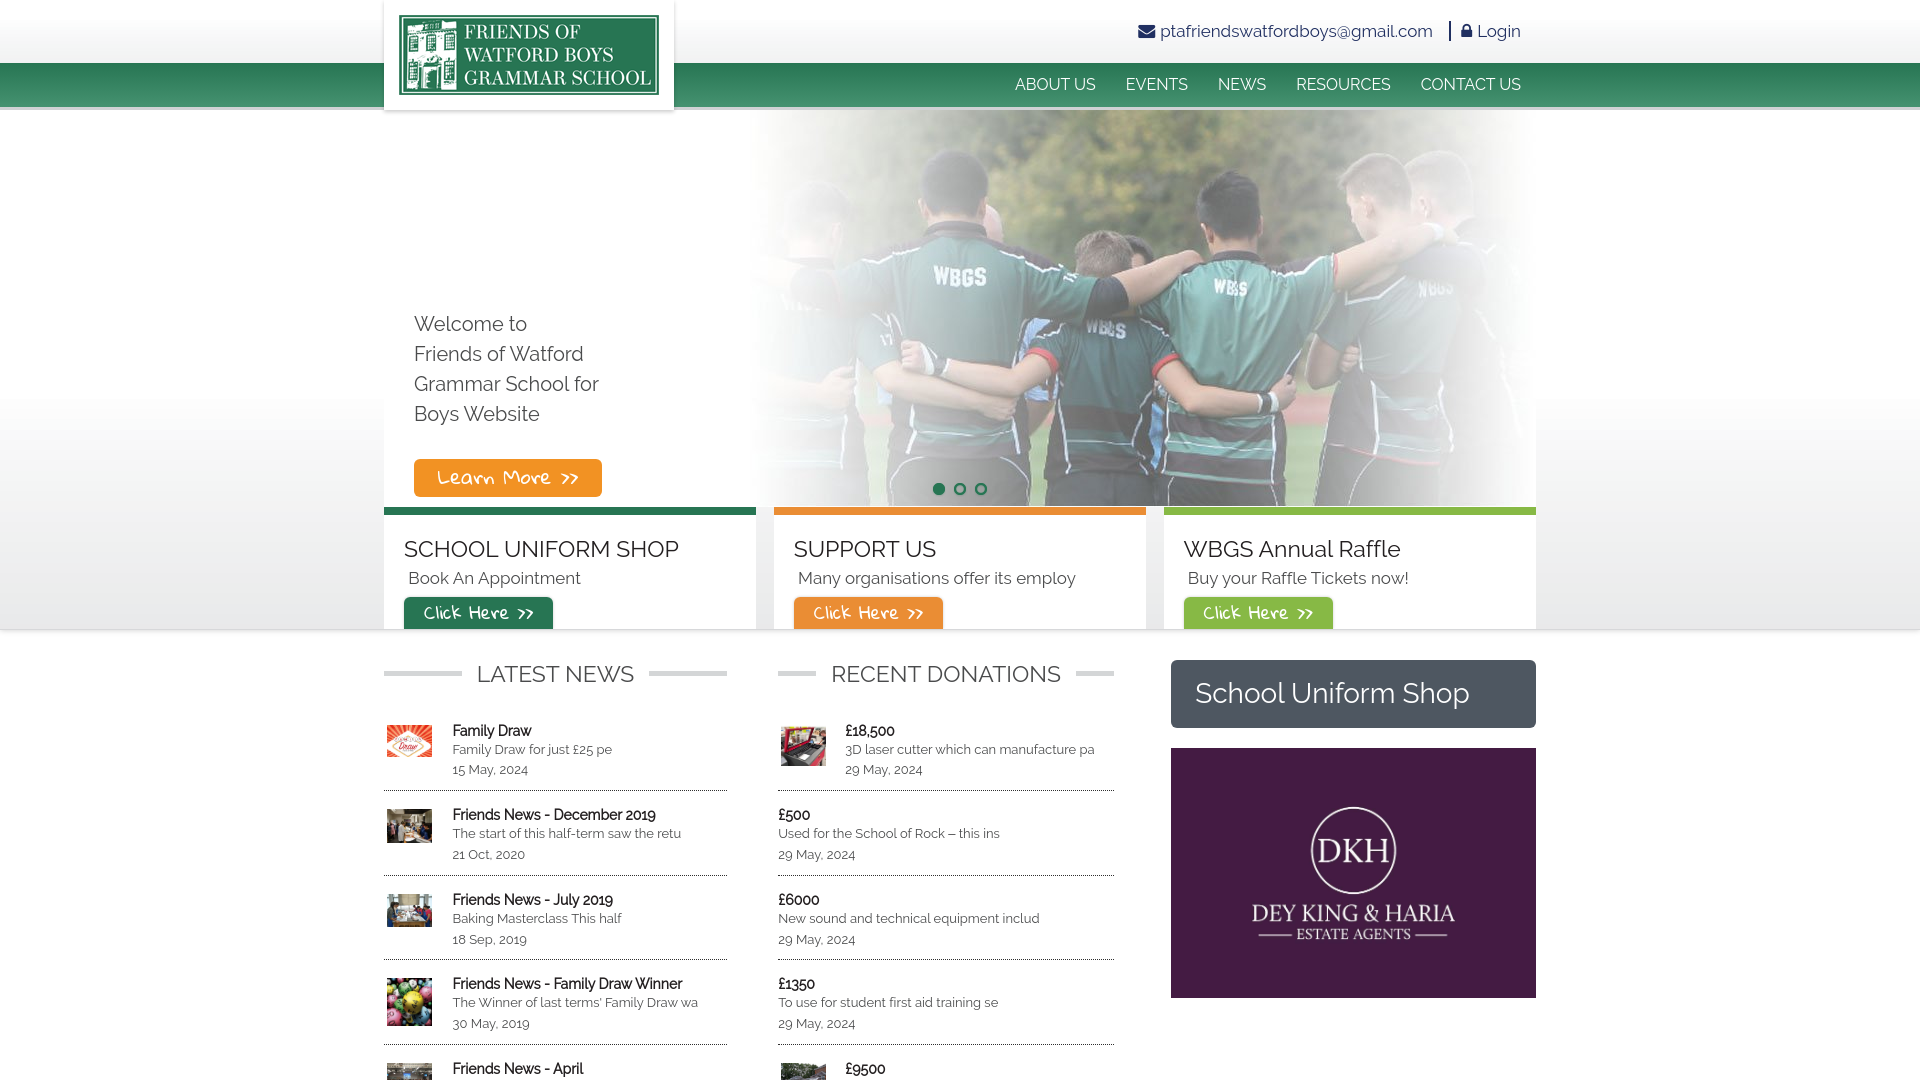Screen dimensions: 1920x1080
Task: Open the December 2019 news thumbnail
Action: tap(409, 826)
